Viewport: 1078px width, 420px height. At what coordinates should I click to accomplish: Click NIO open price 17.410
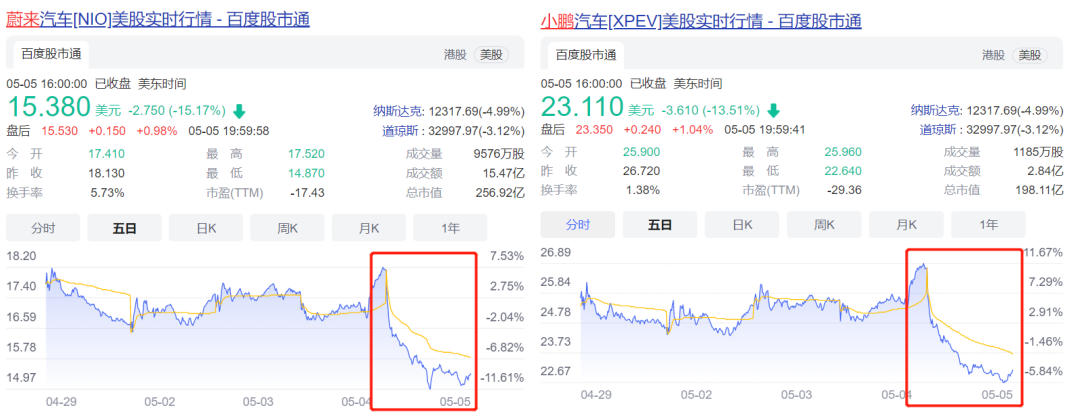pyautogui.click(x=107, y=153)
